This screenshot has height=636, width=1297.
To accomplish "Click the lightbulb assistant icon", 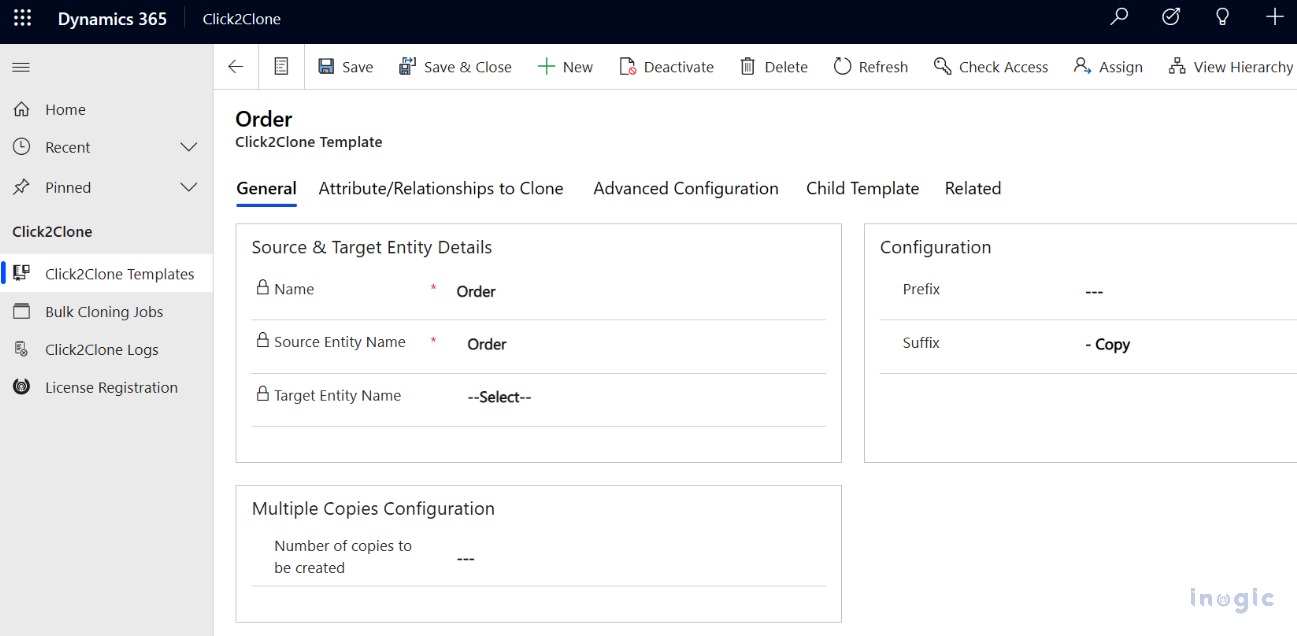I will point(1222,18).
